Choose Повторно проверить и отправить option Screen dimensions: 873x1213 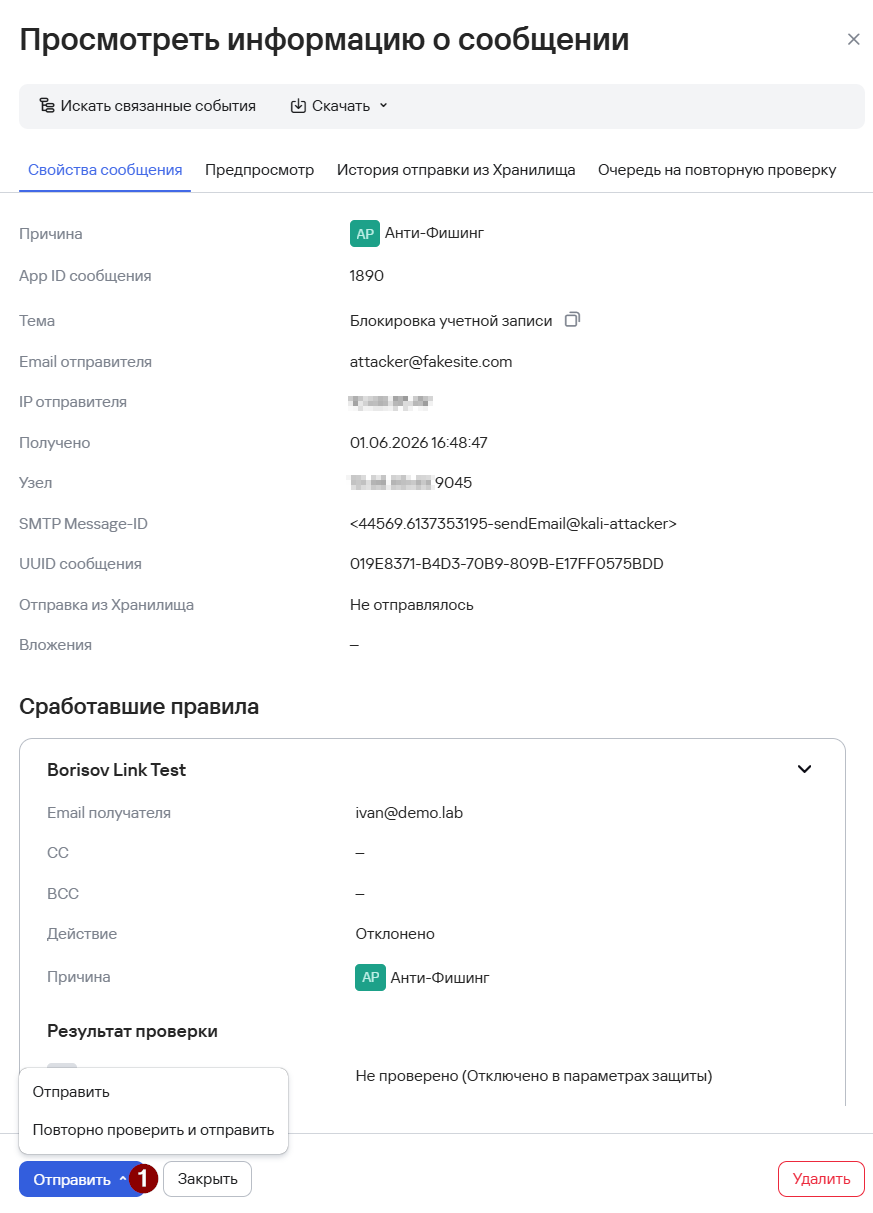click(x=153, y=1130)
